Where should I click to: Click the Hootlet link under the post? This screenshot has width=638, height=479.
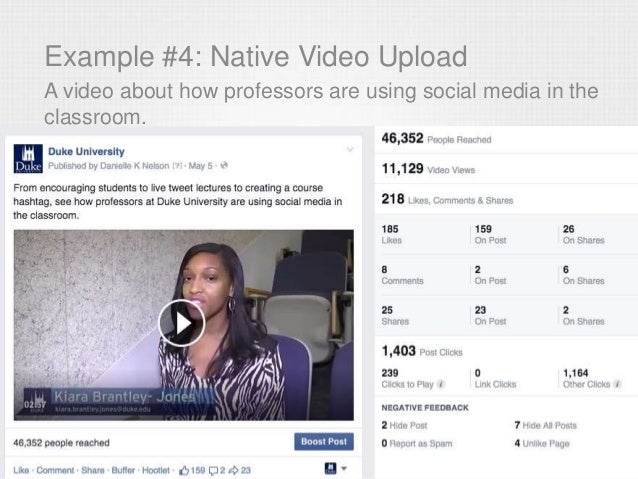pyautogui.click(x=156, y=470)
